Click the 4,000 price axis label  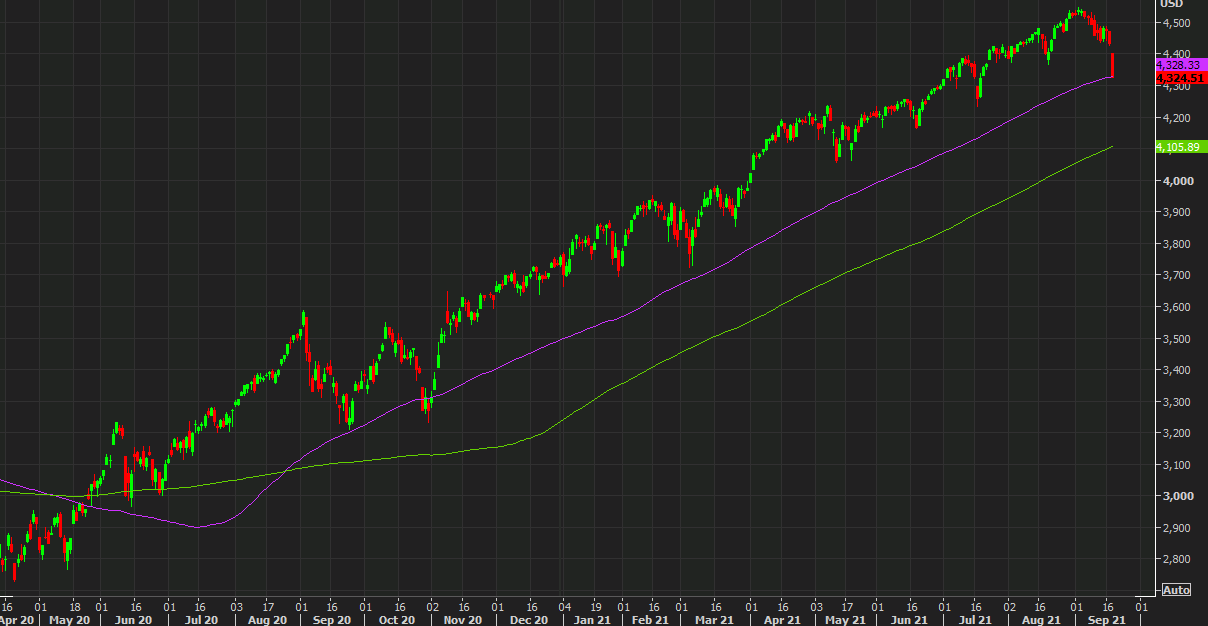pos(1174,181)
